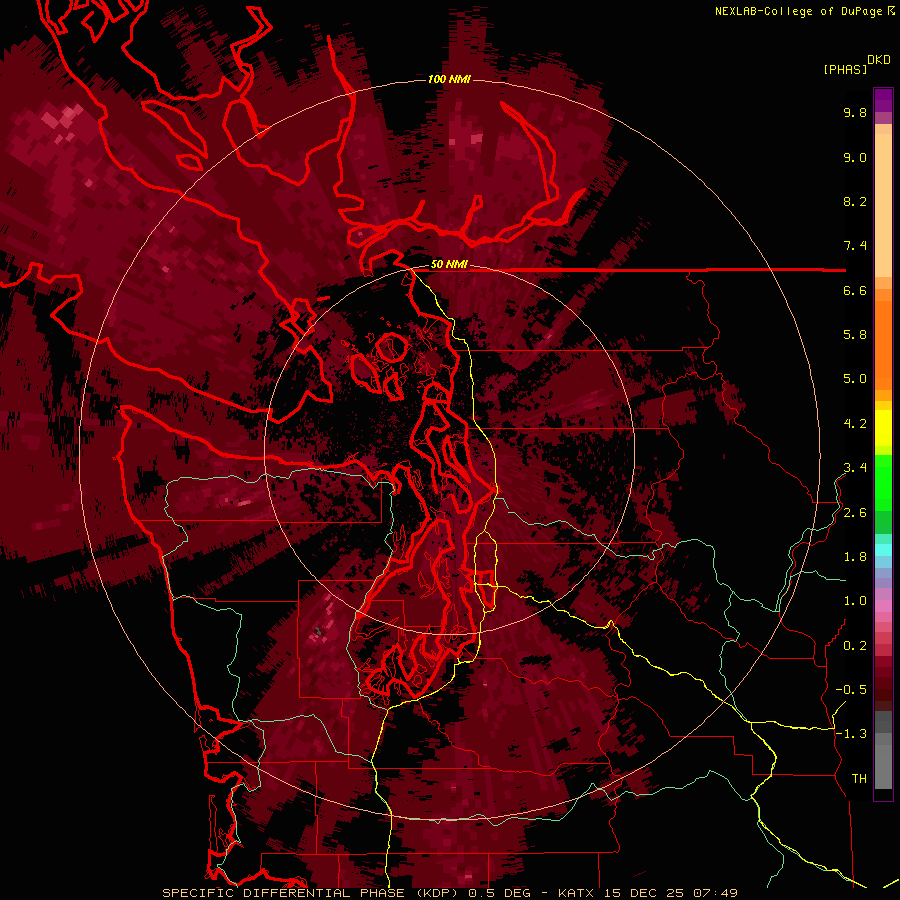Pick the cyan segment of the color bar
900x900 pixels.
click(883, 549)
